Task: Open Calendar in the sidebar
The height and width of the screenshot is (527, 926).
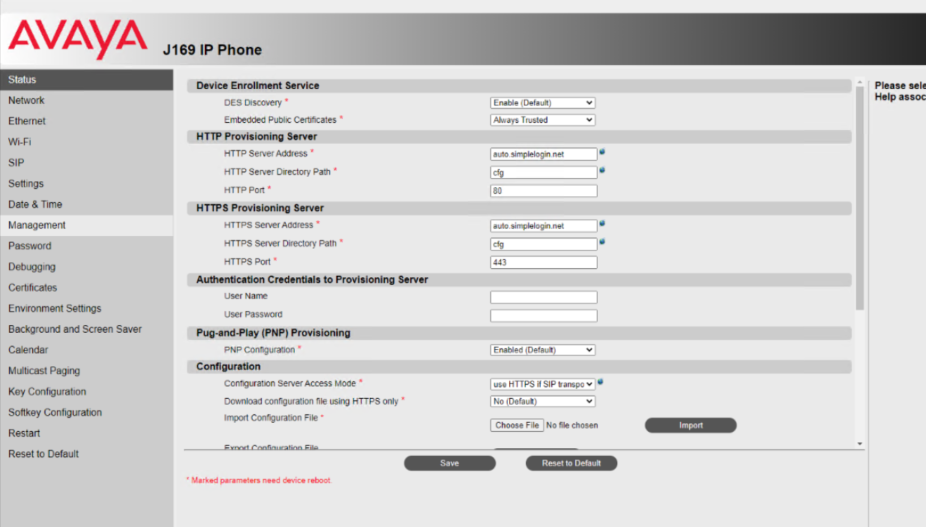Action: point(87,350)
